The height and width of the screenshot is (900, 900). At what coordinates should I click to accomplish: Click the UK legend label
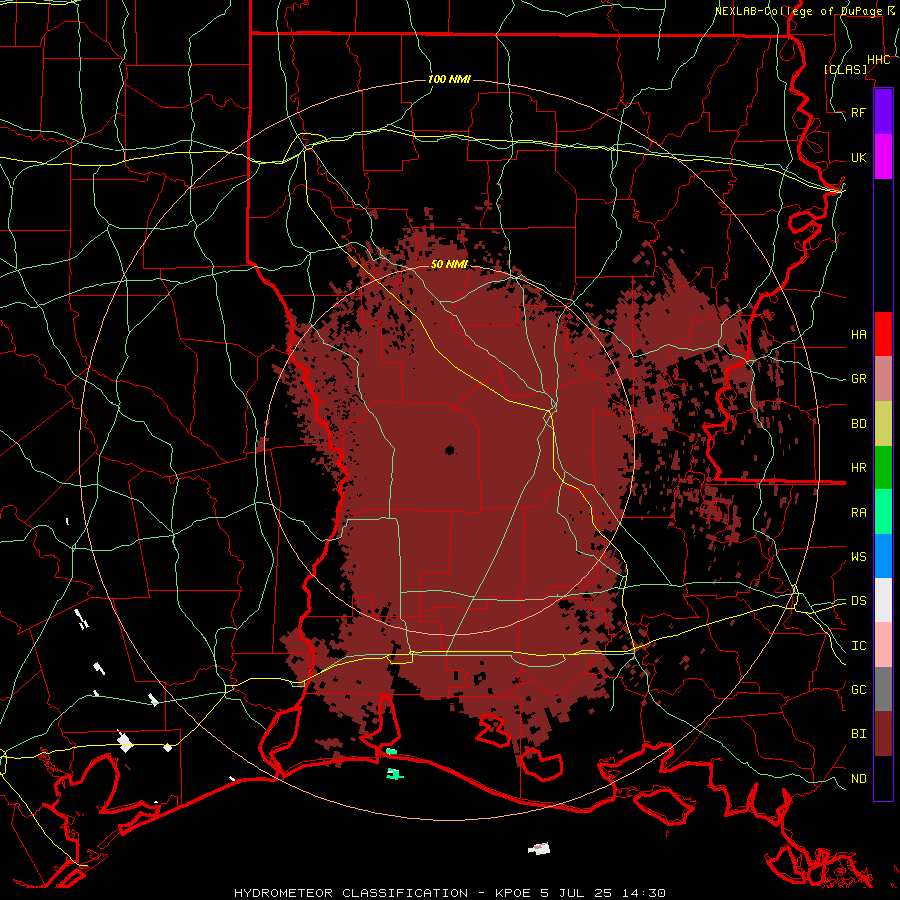pyautogui.click(x=858, y=157)
